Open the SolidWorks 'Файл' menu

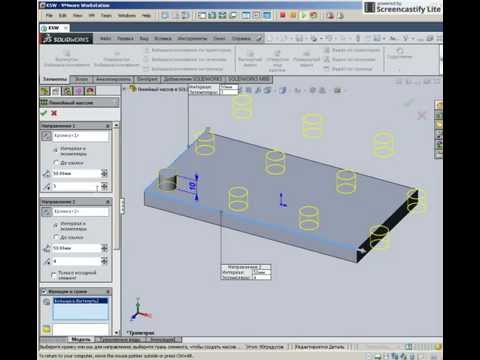coord(105,39)
